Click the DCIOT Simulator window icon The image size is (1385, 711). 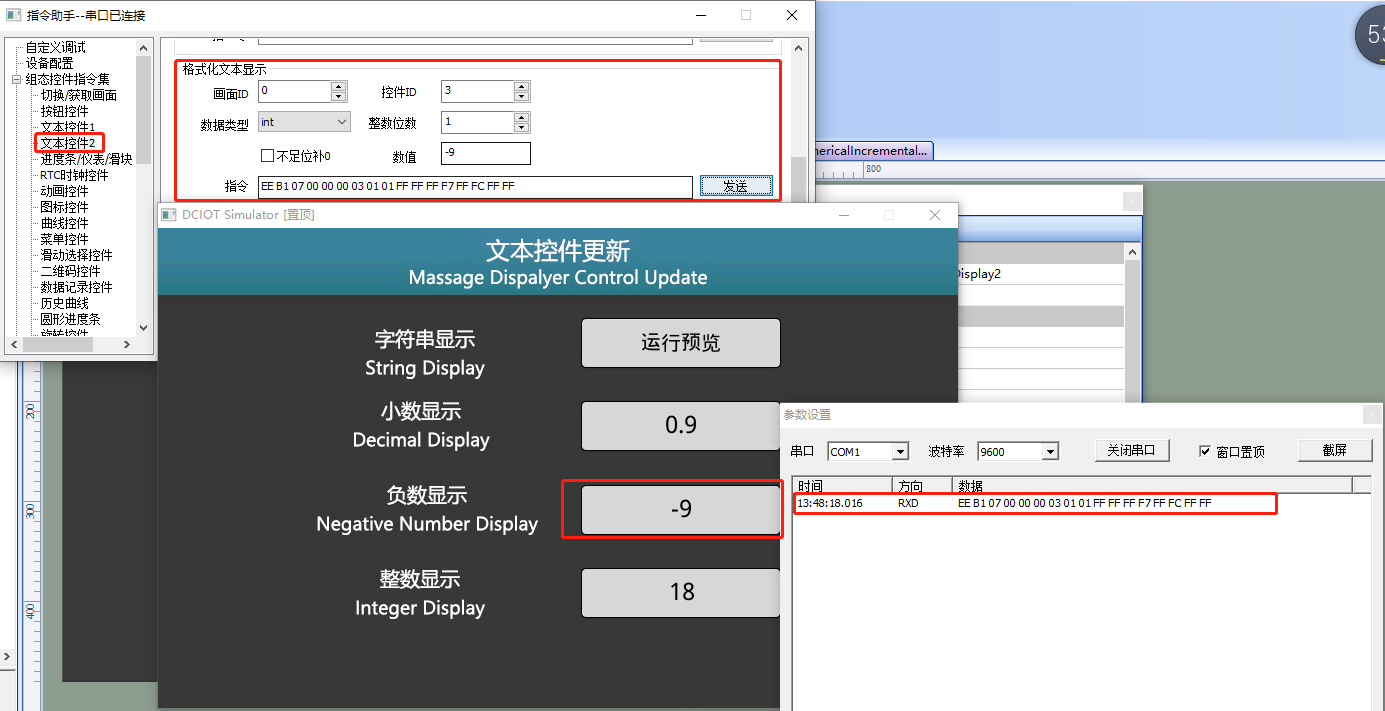coord(169,215)
